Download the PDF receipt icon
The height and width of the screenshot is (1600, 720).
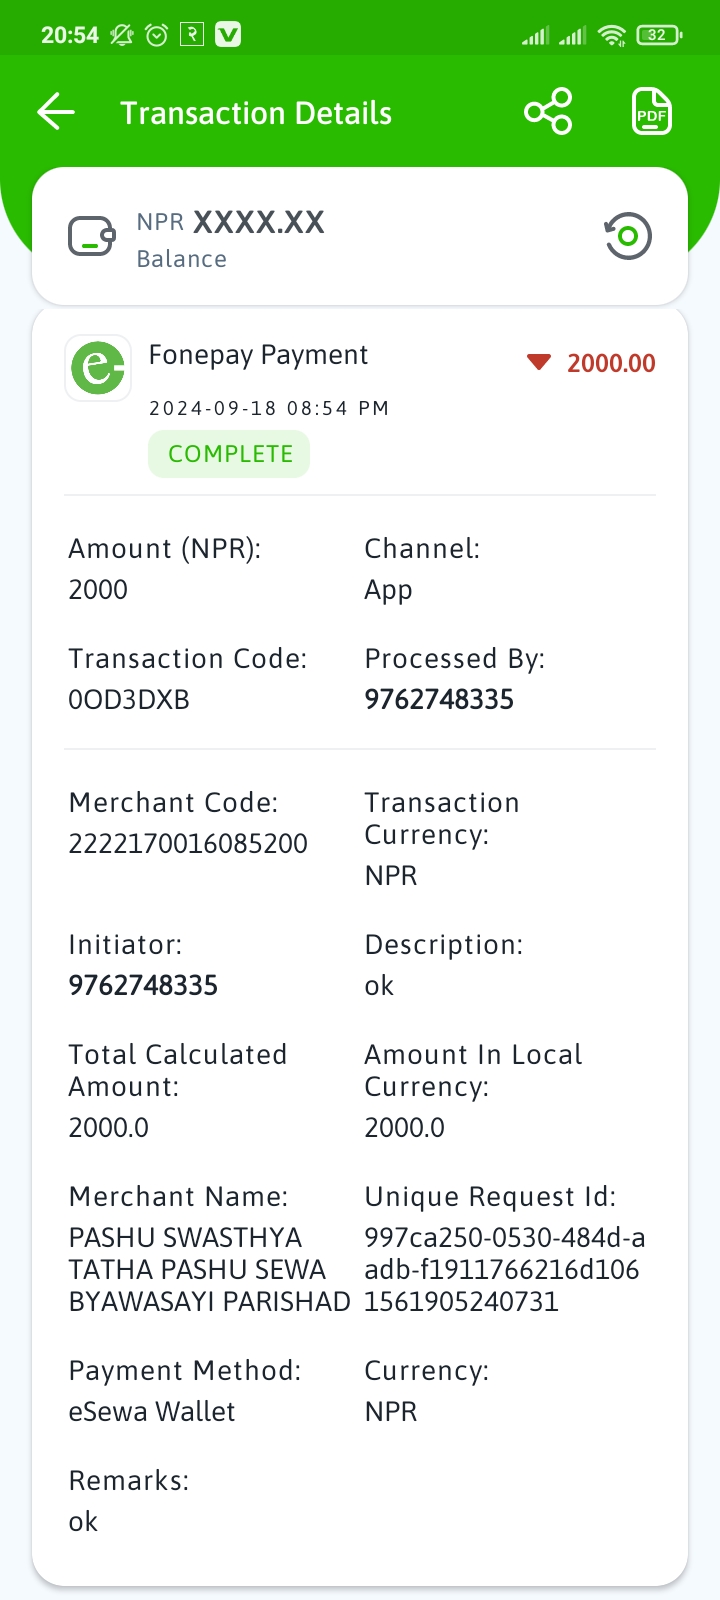tap(652, 111)
